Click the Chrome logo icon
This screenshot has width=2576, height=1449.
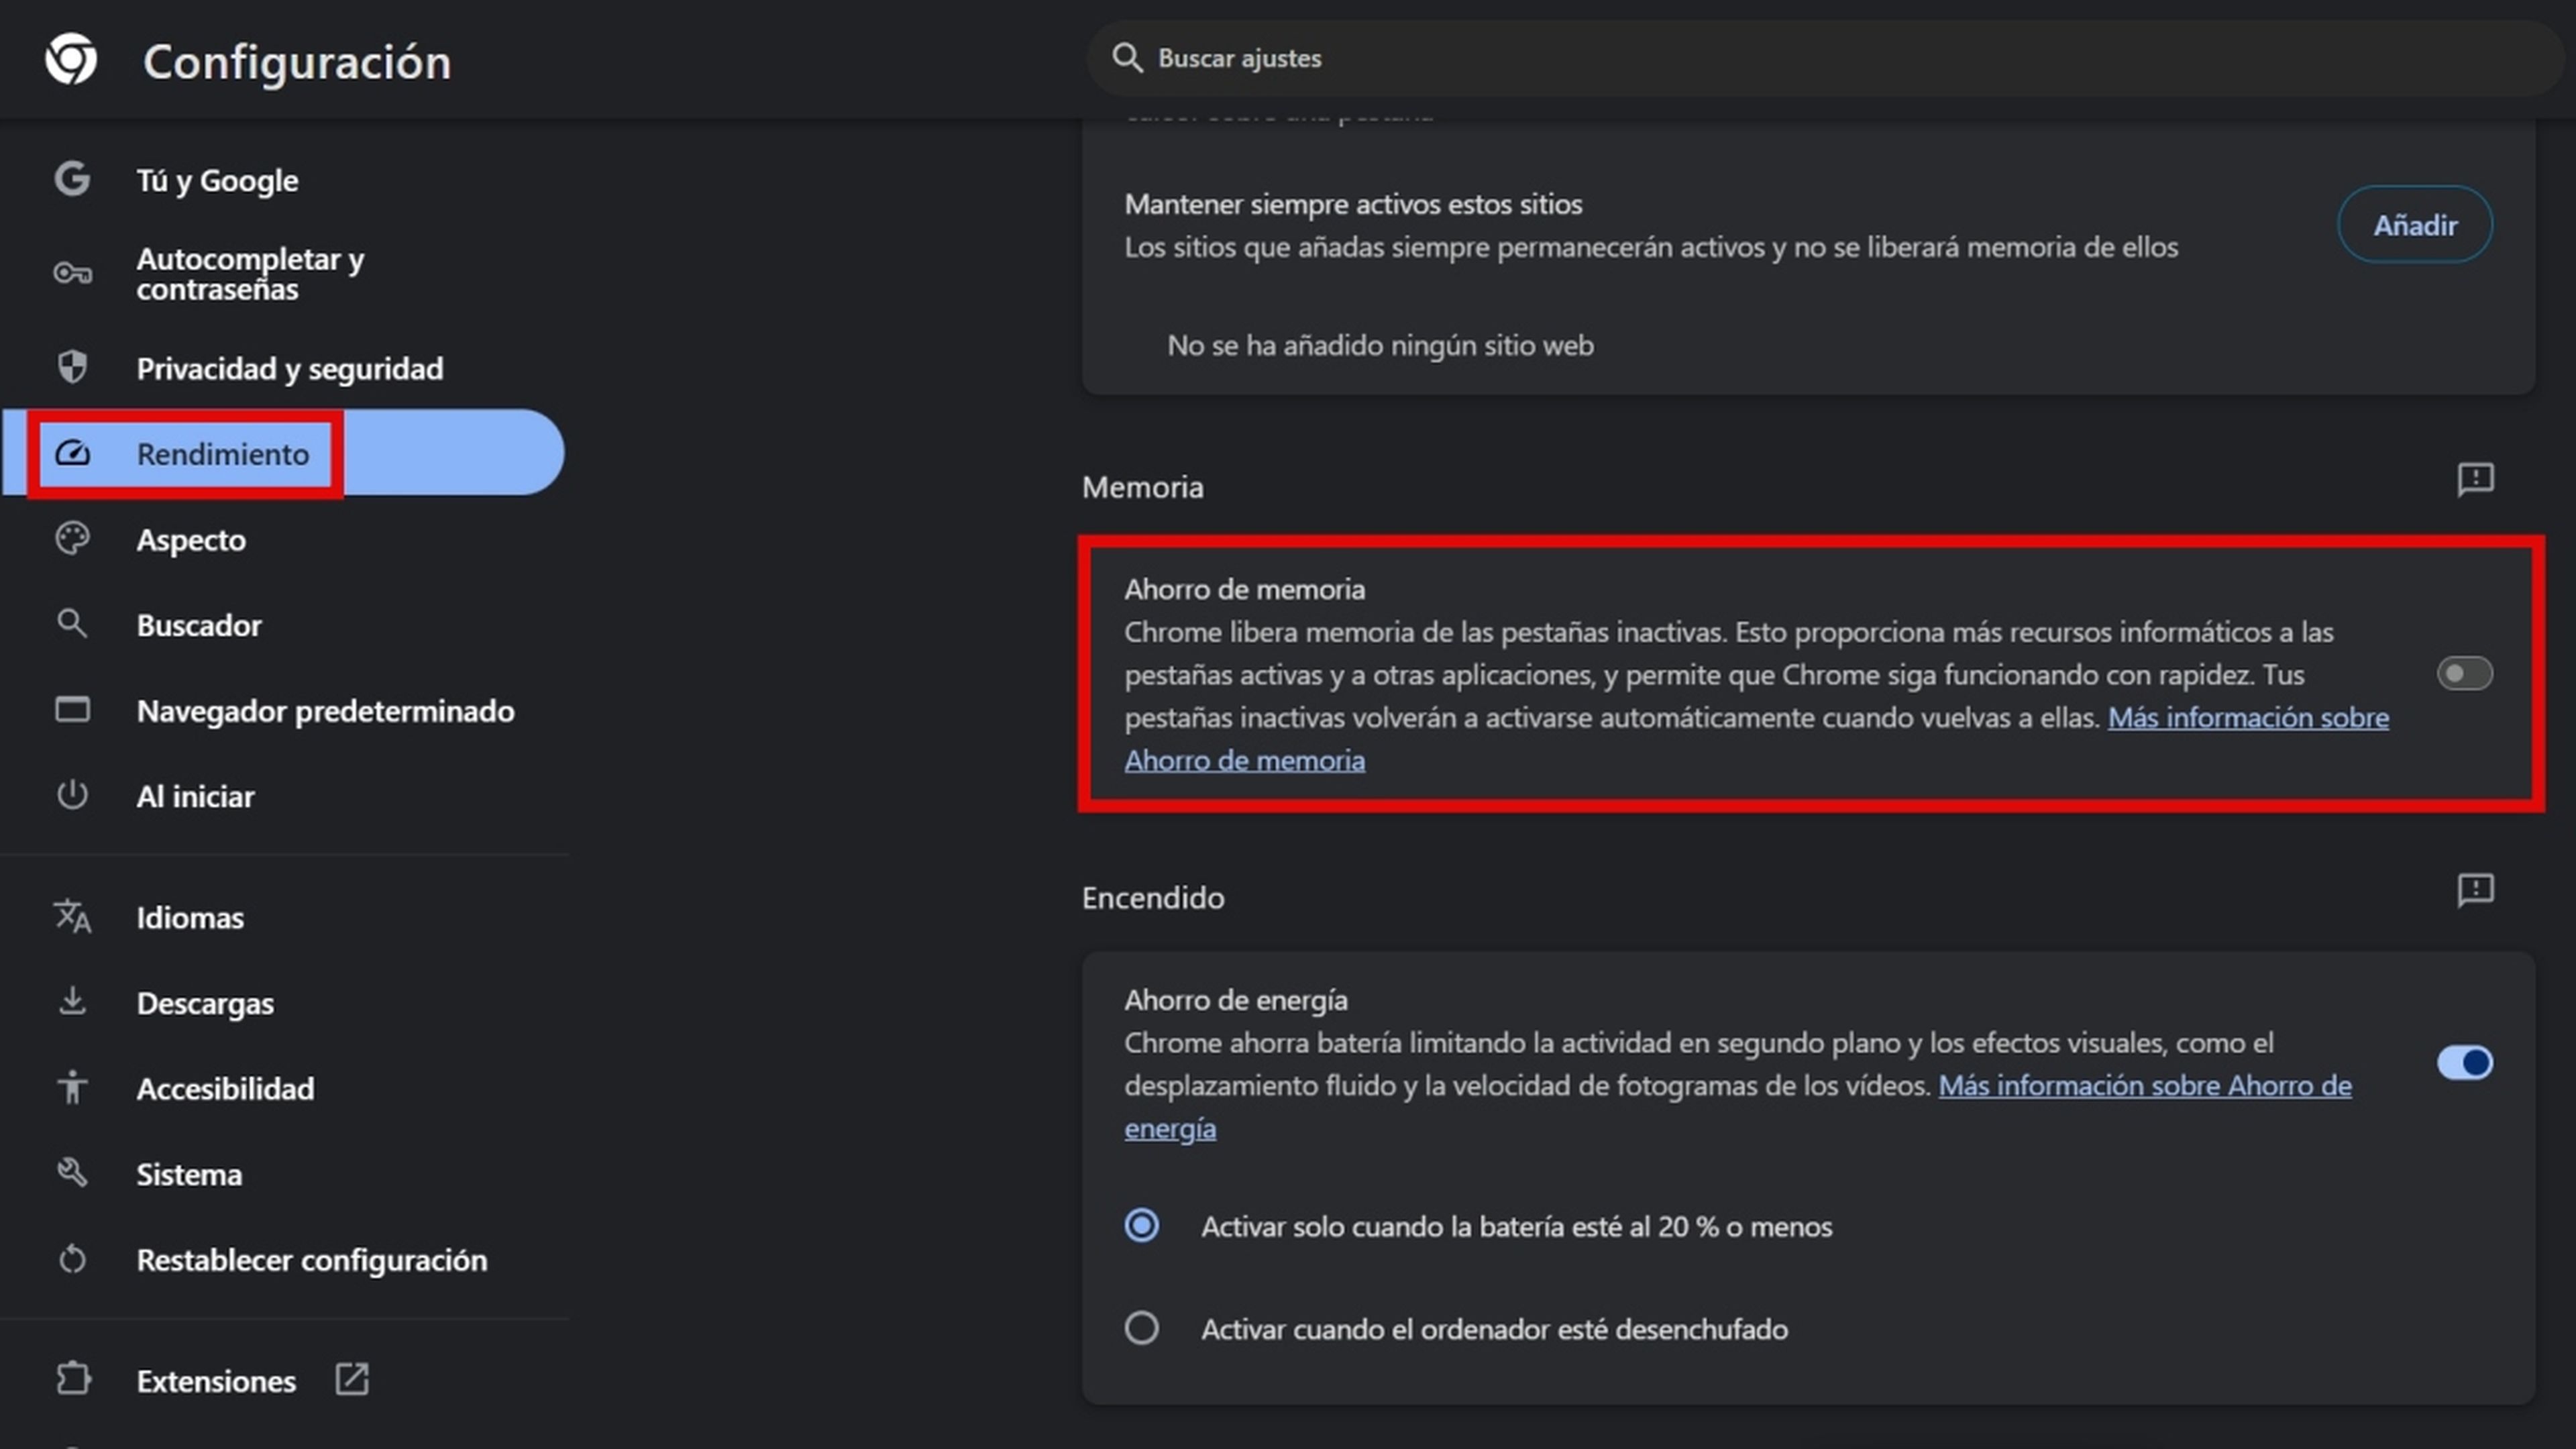pyautogui.click(x=71, y=59)
